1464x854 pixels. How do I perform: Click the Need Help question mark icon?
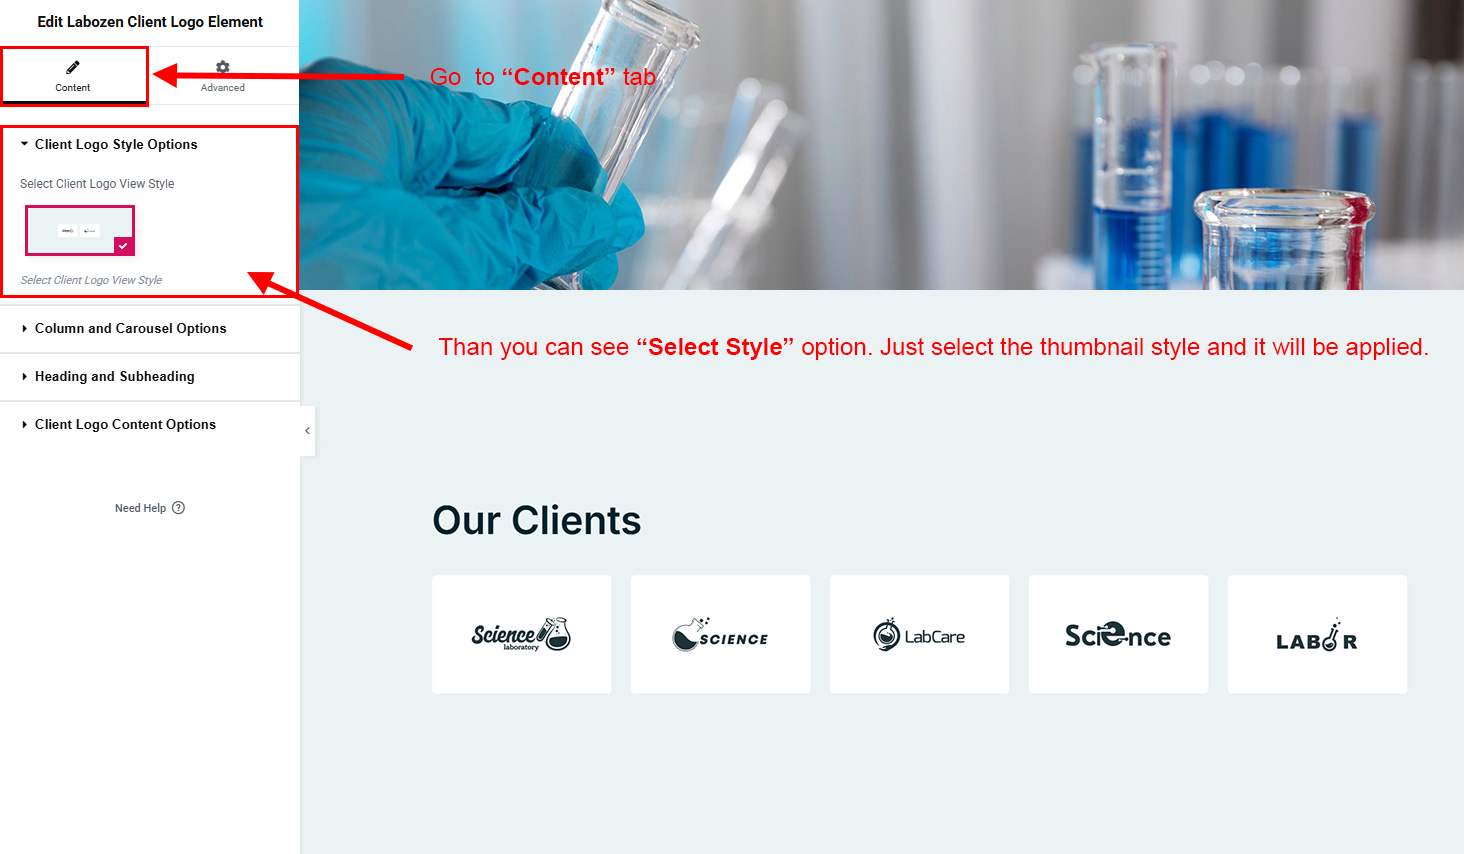pos(178,508)
